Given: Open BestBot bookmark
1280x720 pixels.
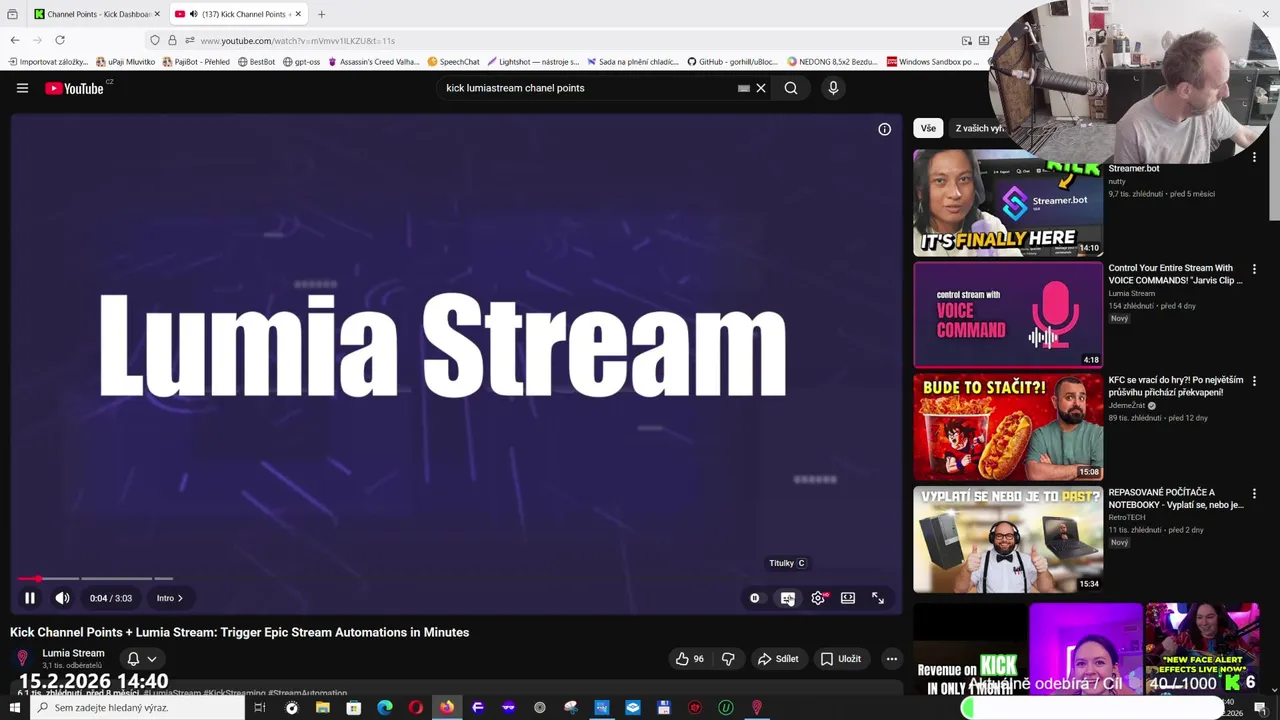Looking at the screenshot, I should pyautogui.click(x=256, y=62).
